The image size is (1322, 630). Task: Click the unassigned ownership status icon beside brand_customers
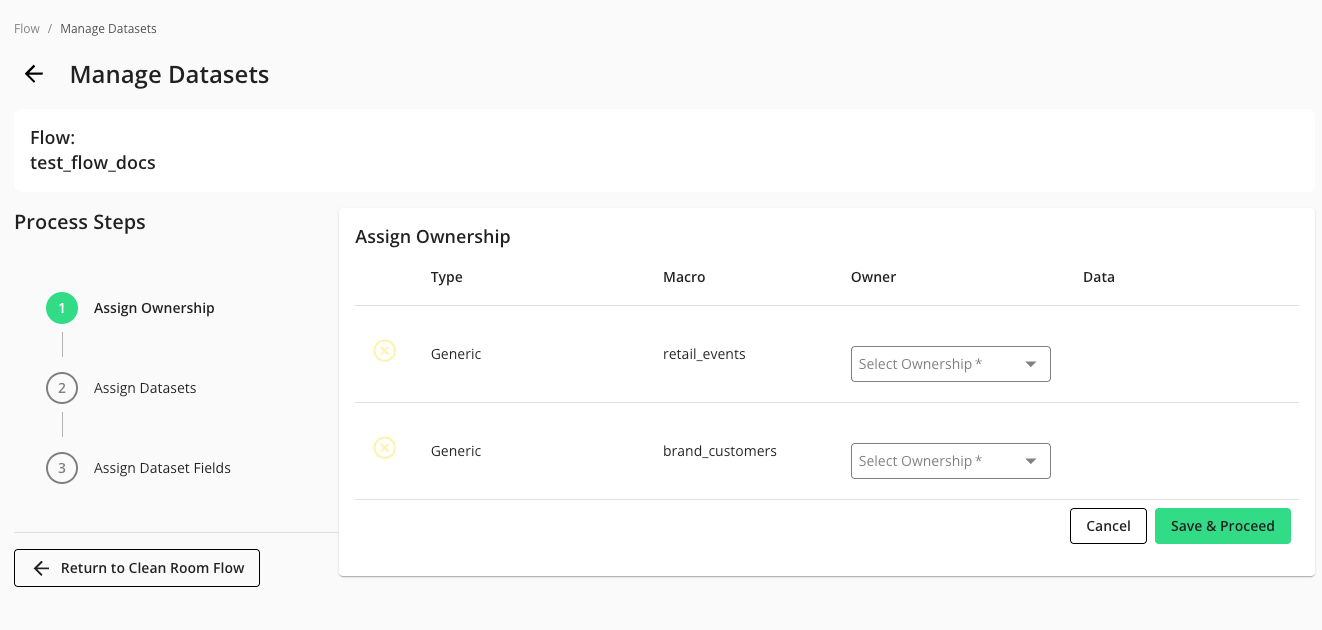[x=385, y=448]
